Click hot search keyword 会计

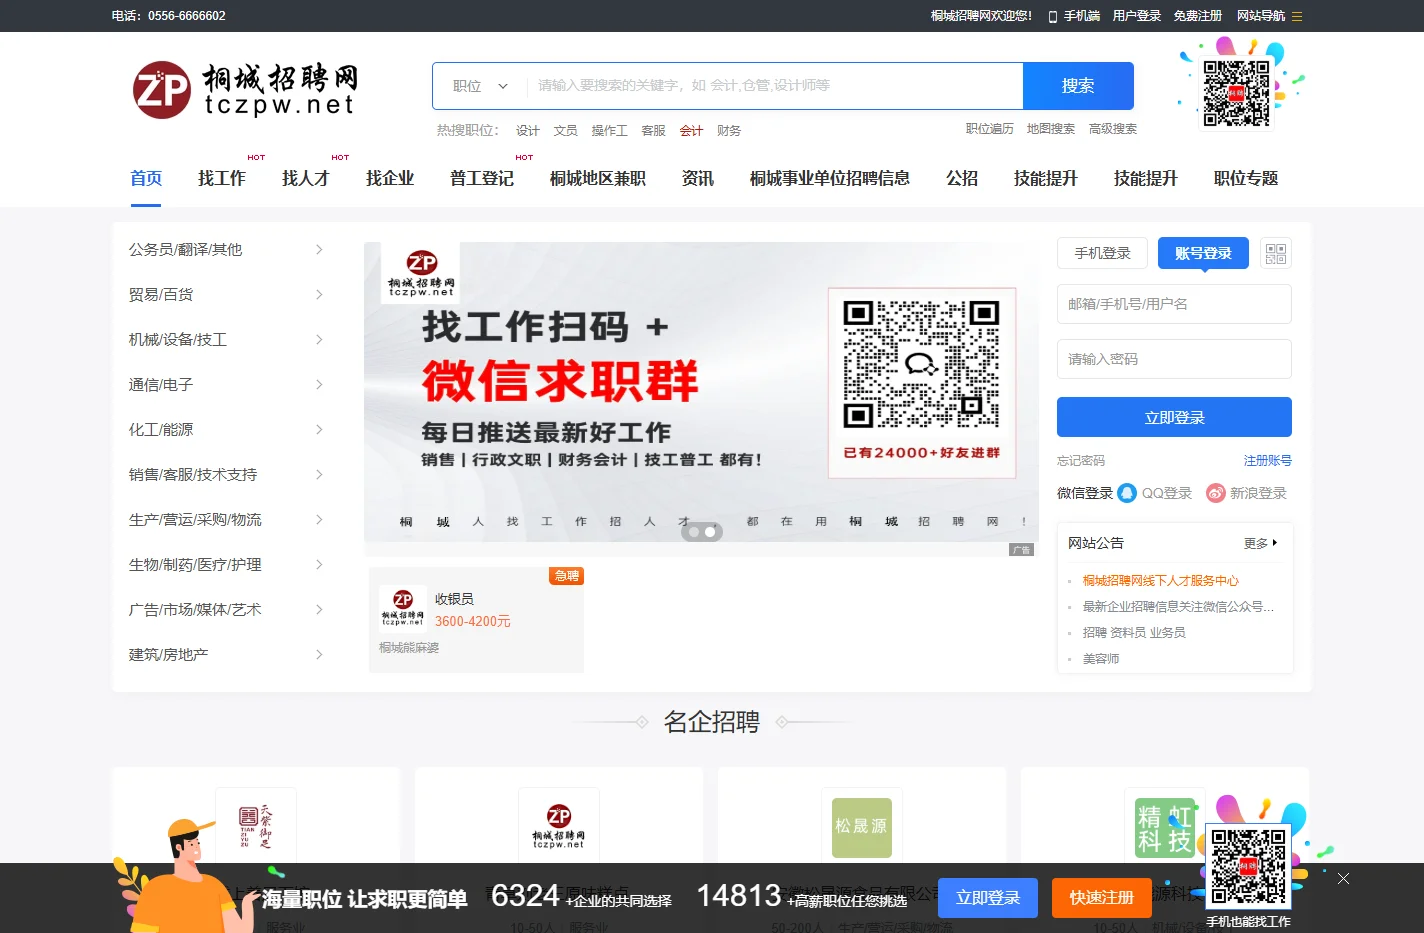point(691,131)
